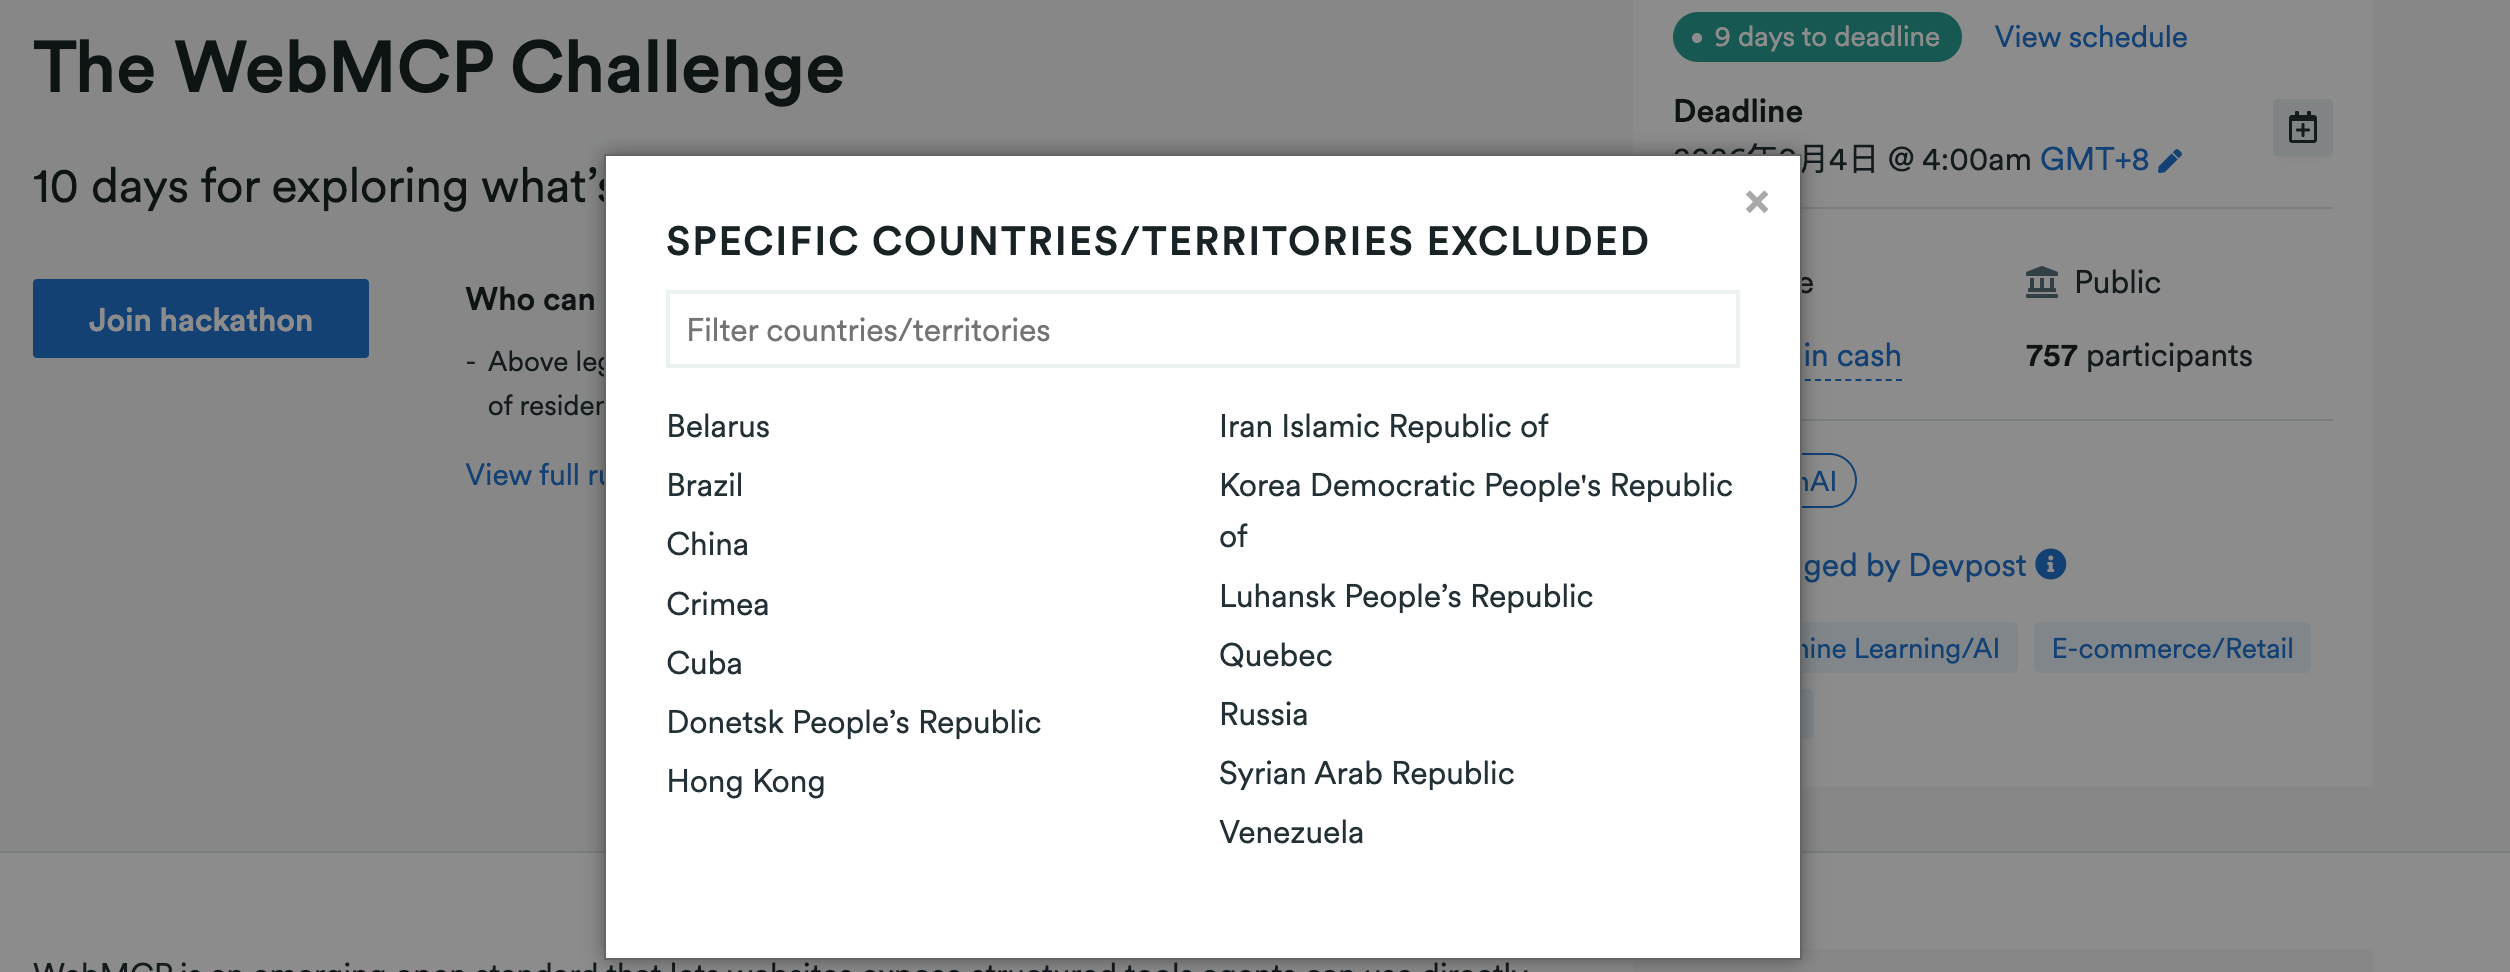
Task: Click the Join hackathon button
Action: [x=201, y=319]
